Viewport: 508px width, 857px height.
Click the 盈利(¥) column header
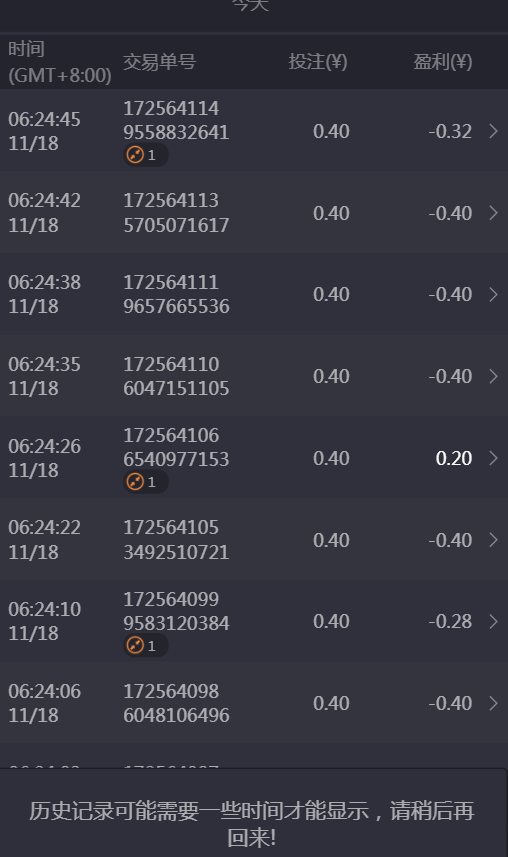click(x=442, y=62)
